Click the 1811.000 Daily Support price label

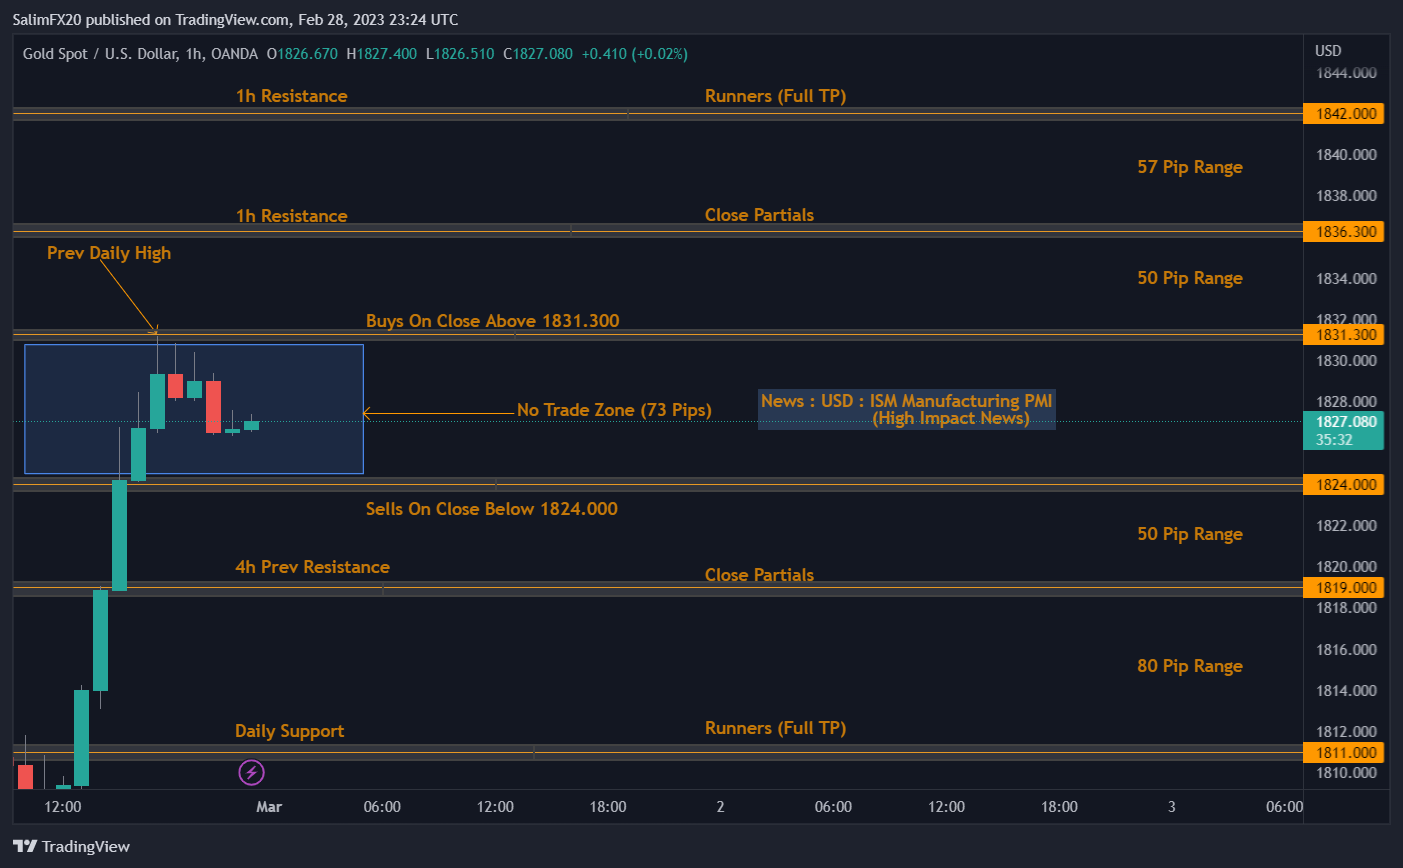point(1344,752)
